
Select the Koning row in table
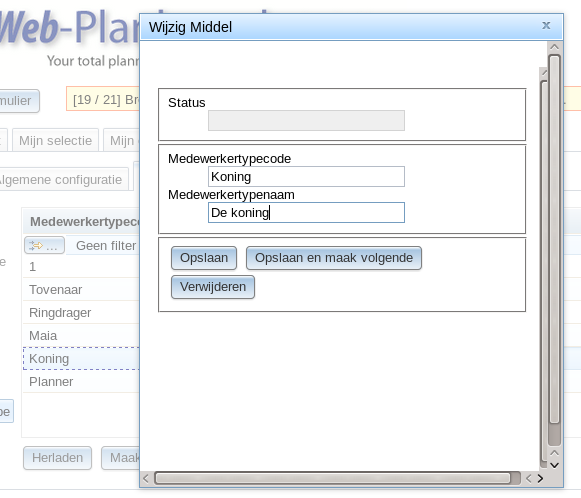81,358
